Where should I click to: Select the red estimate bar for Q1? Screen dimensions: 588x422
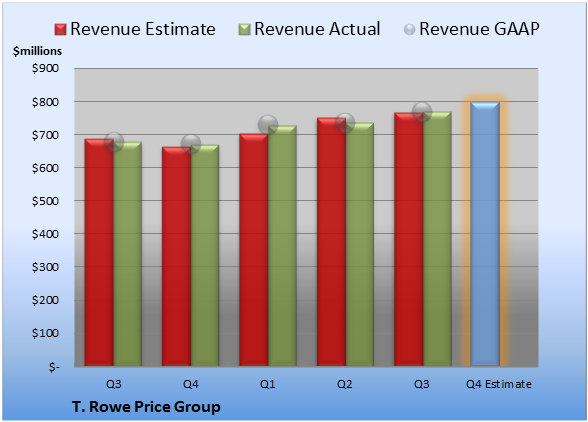pos(254,250)
